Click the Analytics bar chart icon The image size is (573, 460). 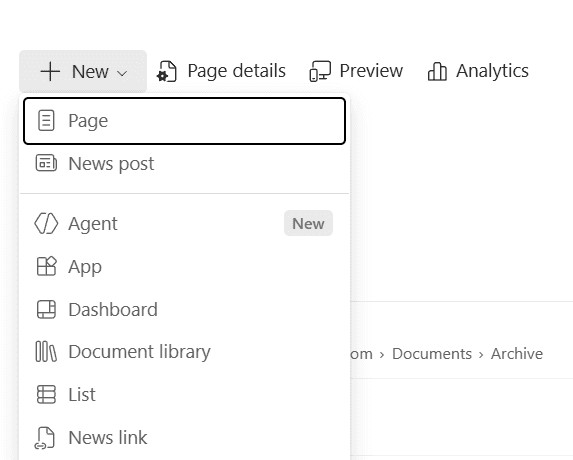coord(437,71)
